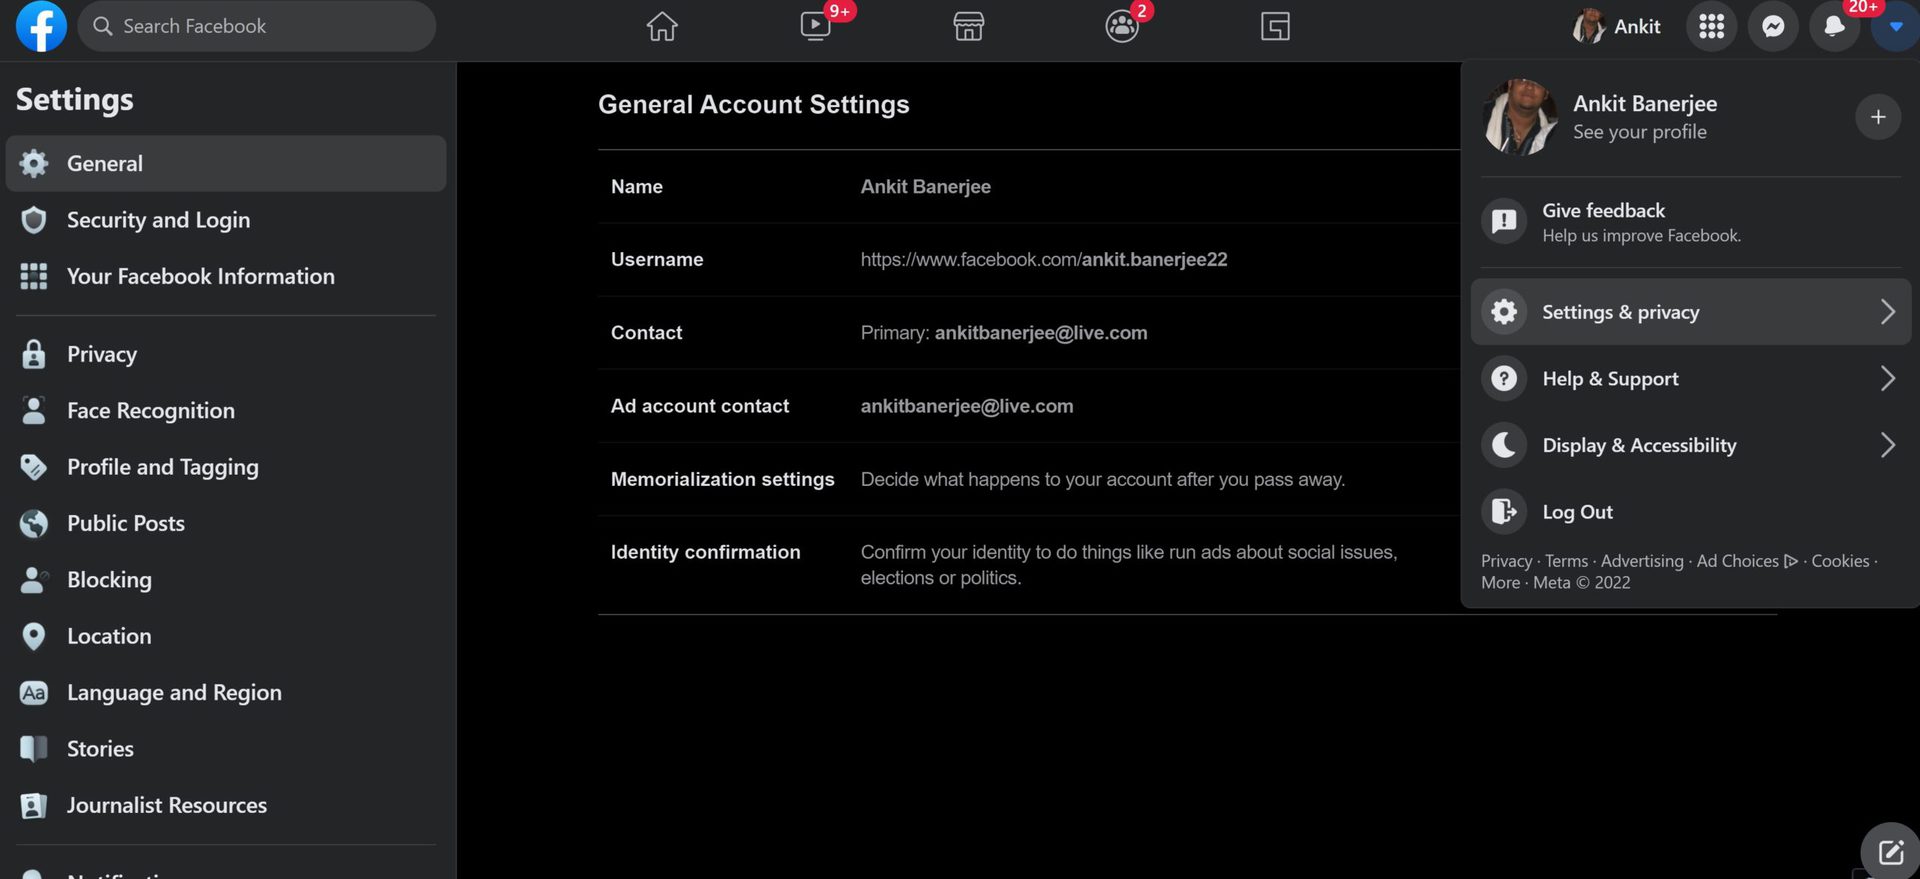
Task: Click the Help & Support question icon
Action: (1504, 378)
